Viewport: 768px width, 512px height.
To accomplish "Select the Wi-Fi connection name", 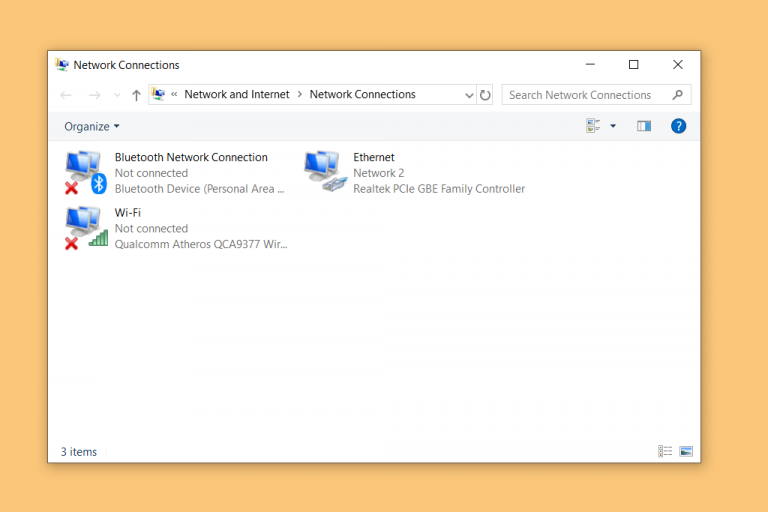I will pyautogui.click(x=127, y=213).
